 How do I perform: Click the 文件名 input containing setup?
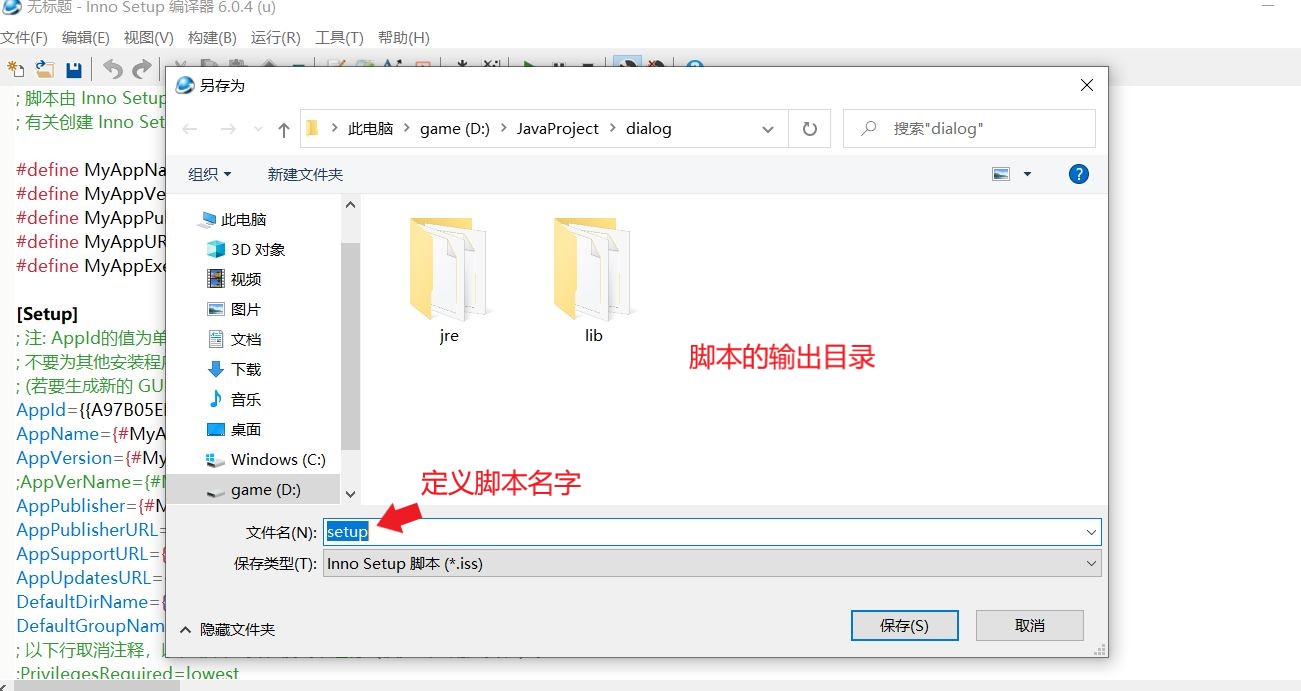coord(711,532)
